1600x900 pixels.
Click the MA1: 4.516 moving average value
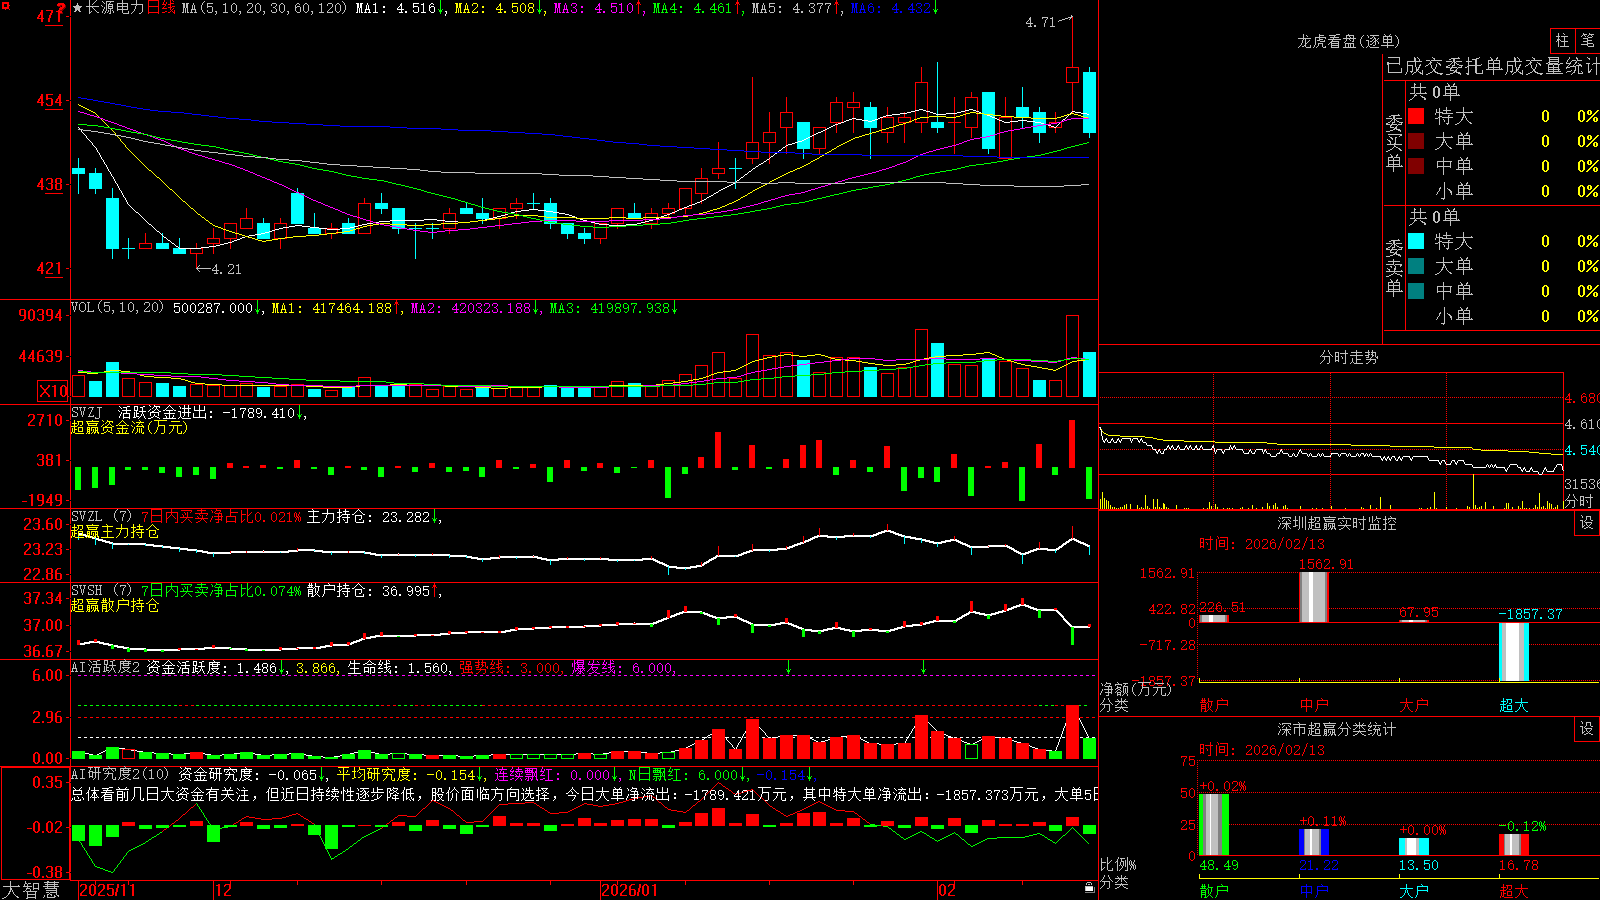click(396, 8)
